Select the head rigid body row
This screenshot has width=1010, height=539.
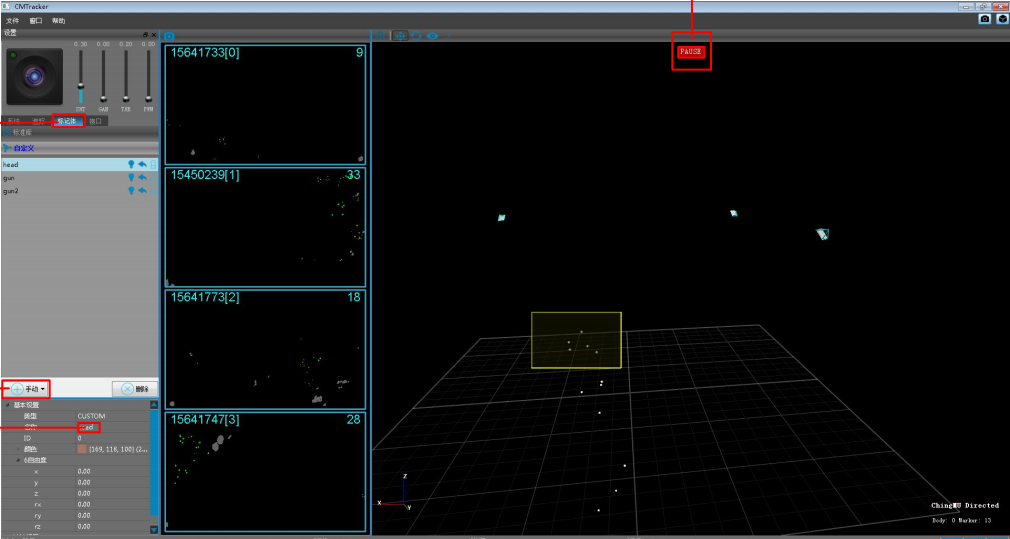79,164
